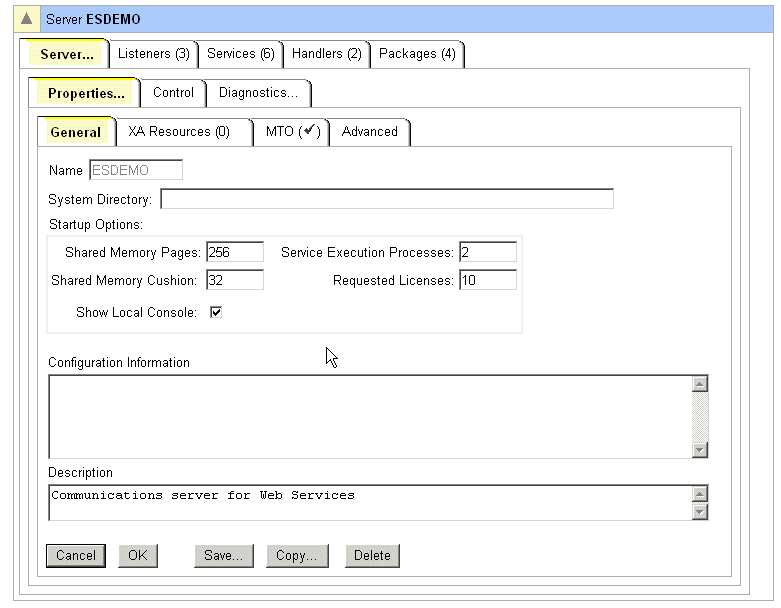
Task: Click the Delete button
Action: [x=372, y=556]
